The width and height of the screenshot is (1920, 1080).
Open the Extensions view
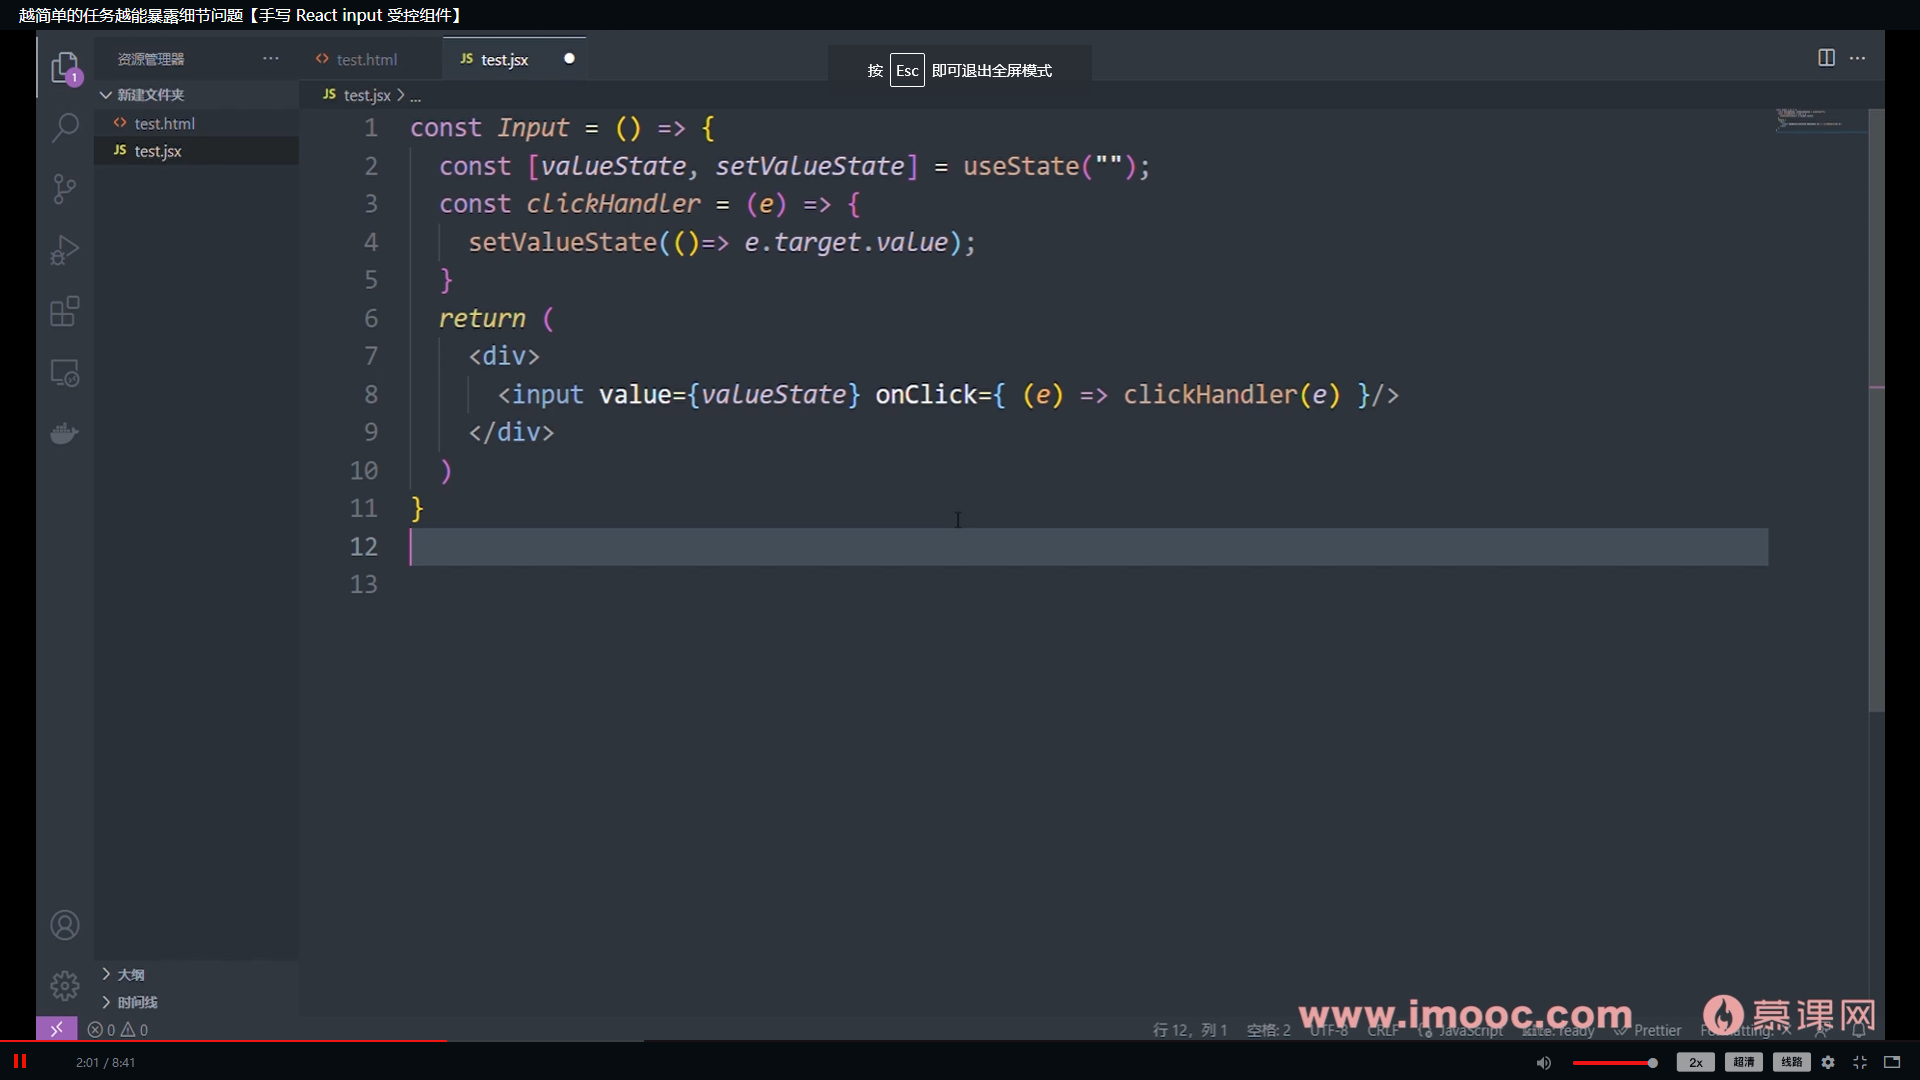coord(65,311)
